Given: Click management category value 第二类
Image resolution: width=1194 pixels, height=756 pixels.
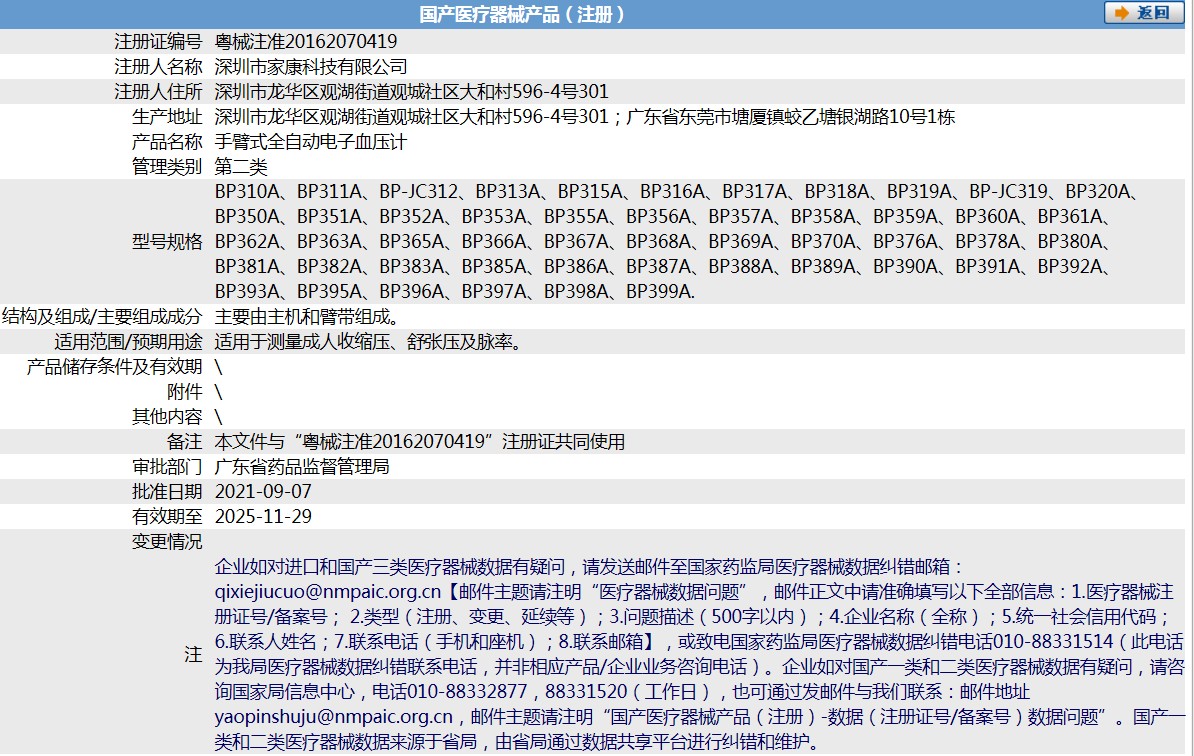Looking at the screenshot, I should (241, 167).
